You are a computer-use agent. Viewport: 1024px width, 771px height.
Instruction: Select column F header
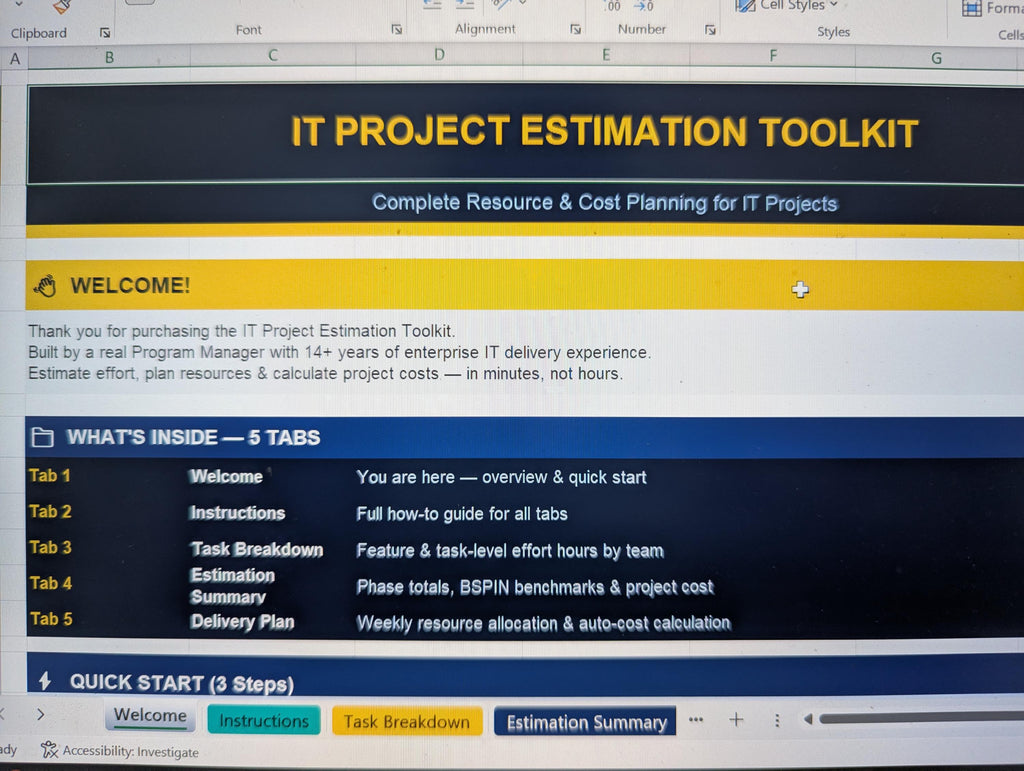click(x=773, y=55)
